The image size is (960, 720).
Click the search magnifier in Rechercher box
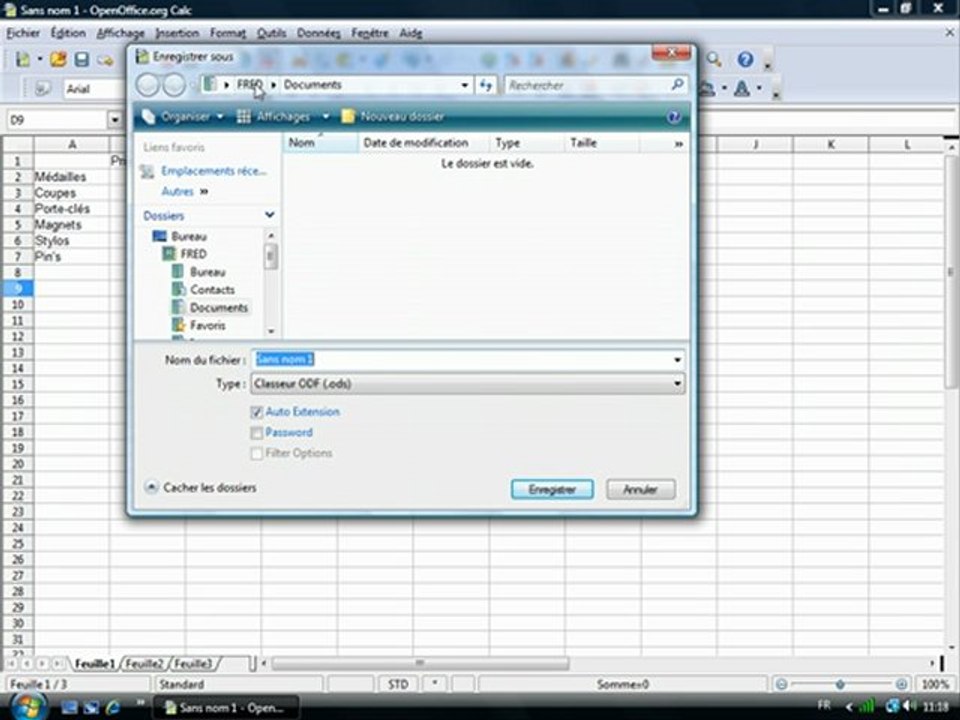pos(677,84)
